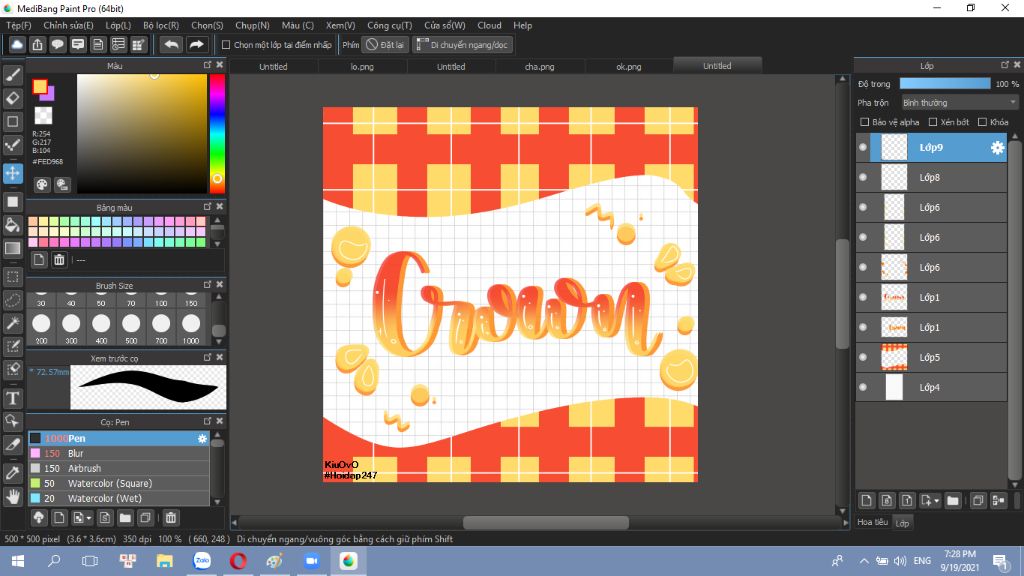Hide layer Lớp8 using its visibility dot
Viewport: 1024px width, 576px height.
tap(863, 177)
